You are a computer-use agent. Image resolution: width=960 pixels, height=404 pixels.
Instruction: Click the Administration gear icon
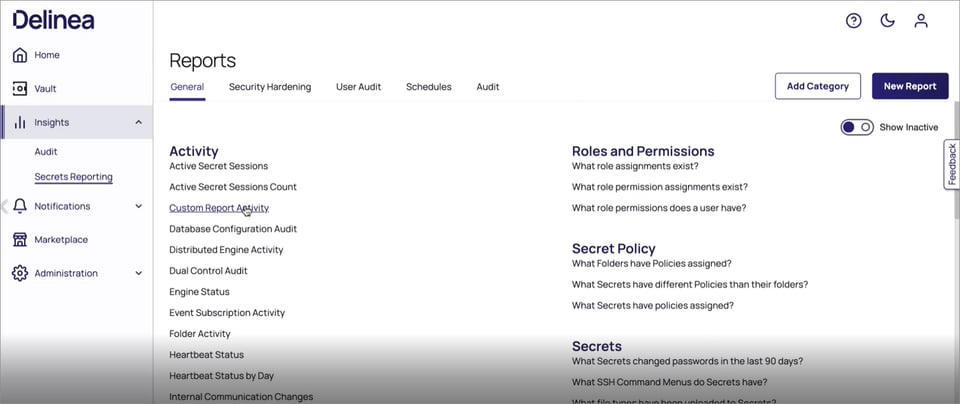click(20, 273)
